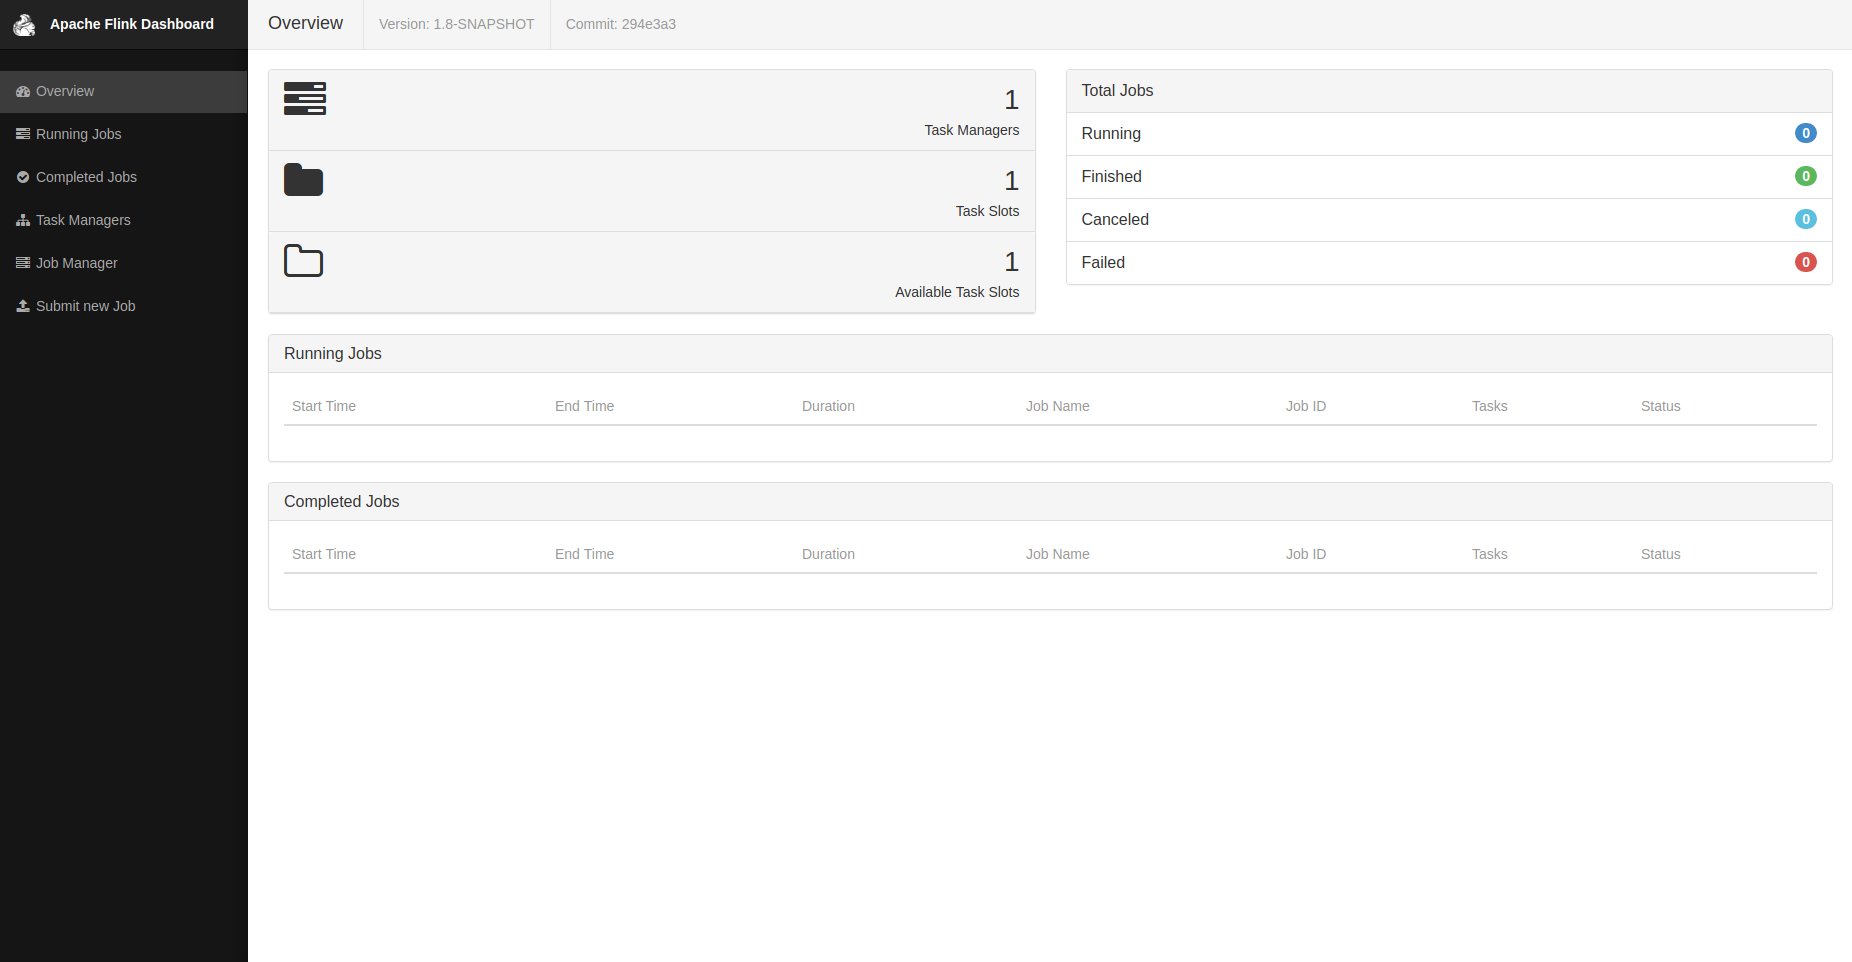This screenshot has height=962, width=1852.
Task: Click the red Failed jobs count badge
Action: (1806, 262)
